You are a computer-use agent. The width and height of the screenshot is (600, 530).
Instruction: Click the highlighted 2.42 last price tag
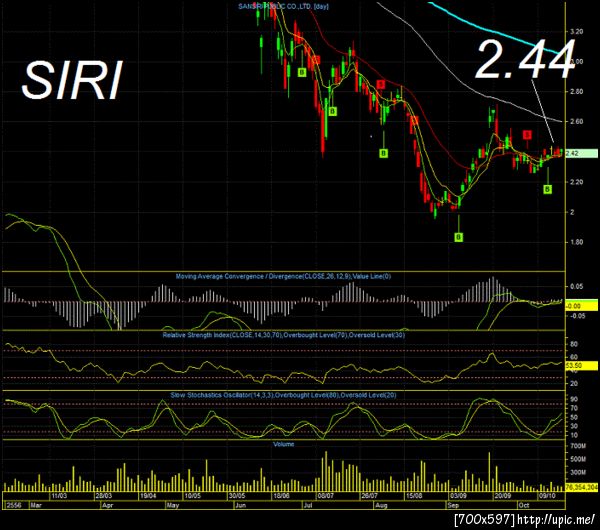581,153
